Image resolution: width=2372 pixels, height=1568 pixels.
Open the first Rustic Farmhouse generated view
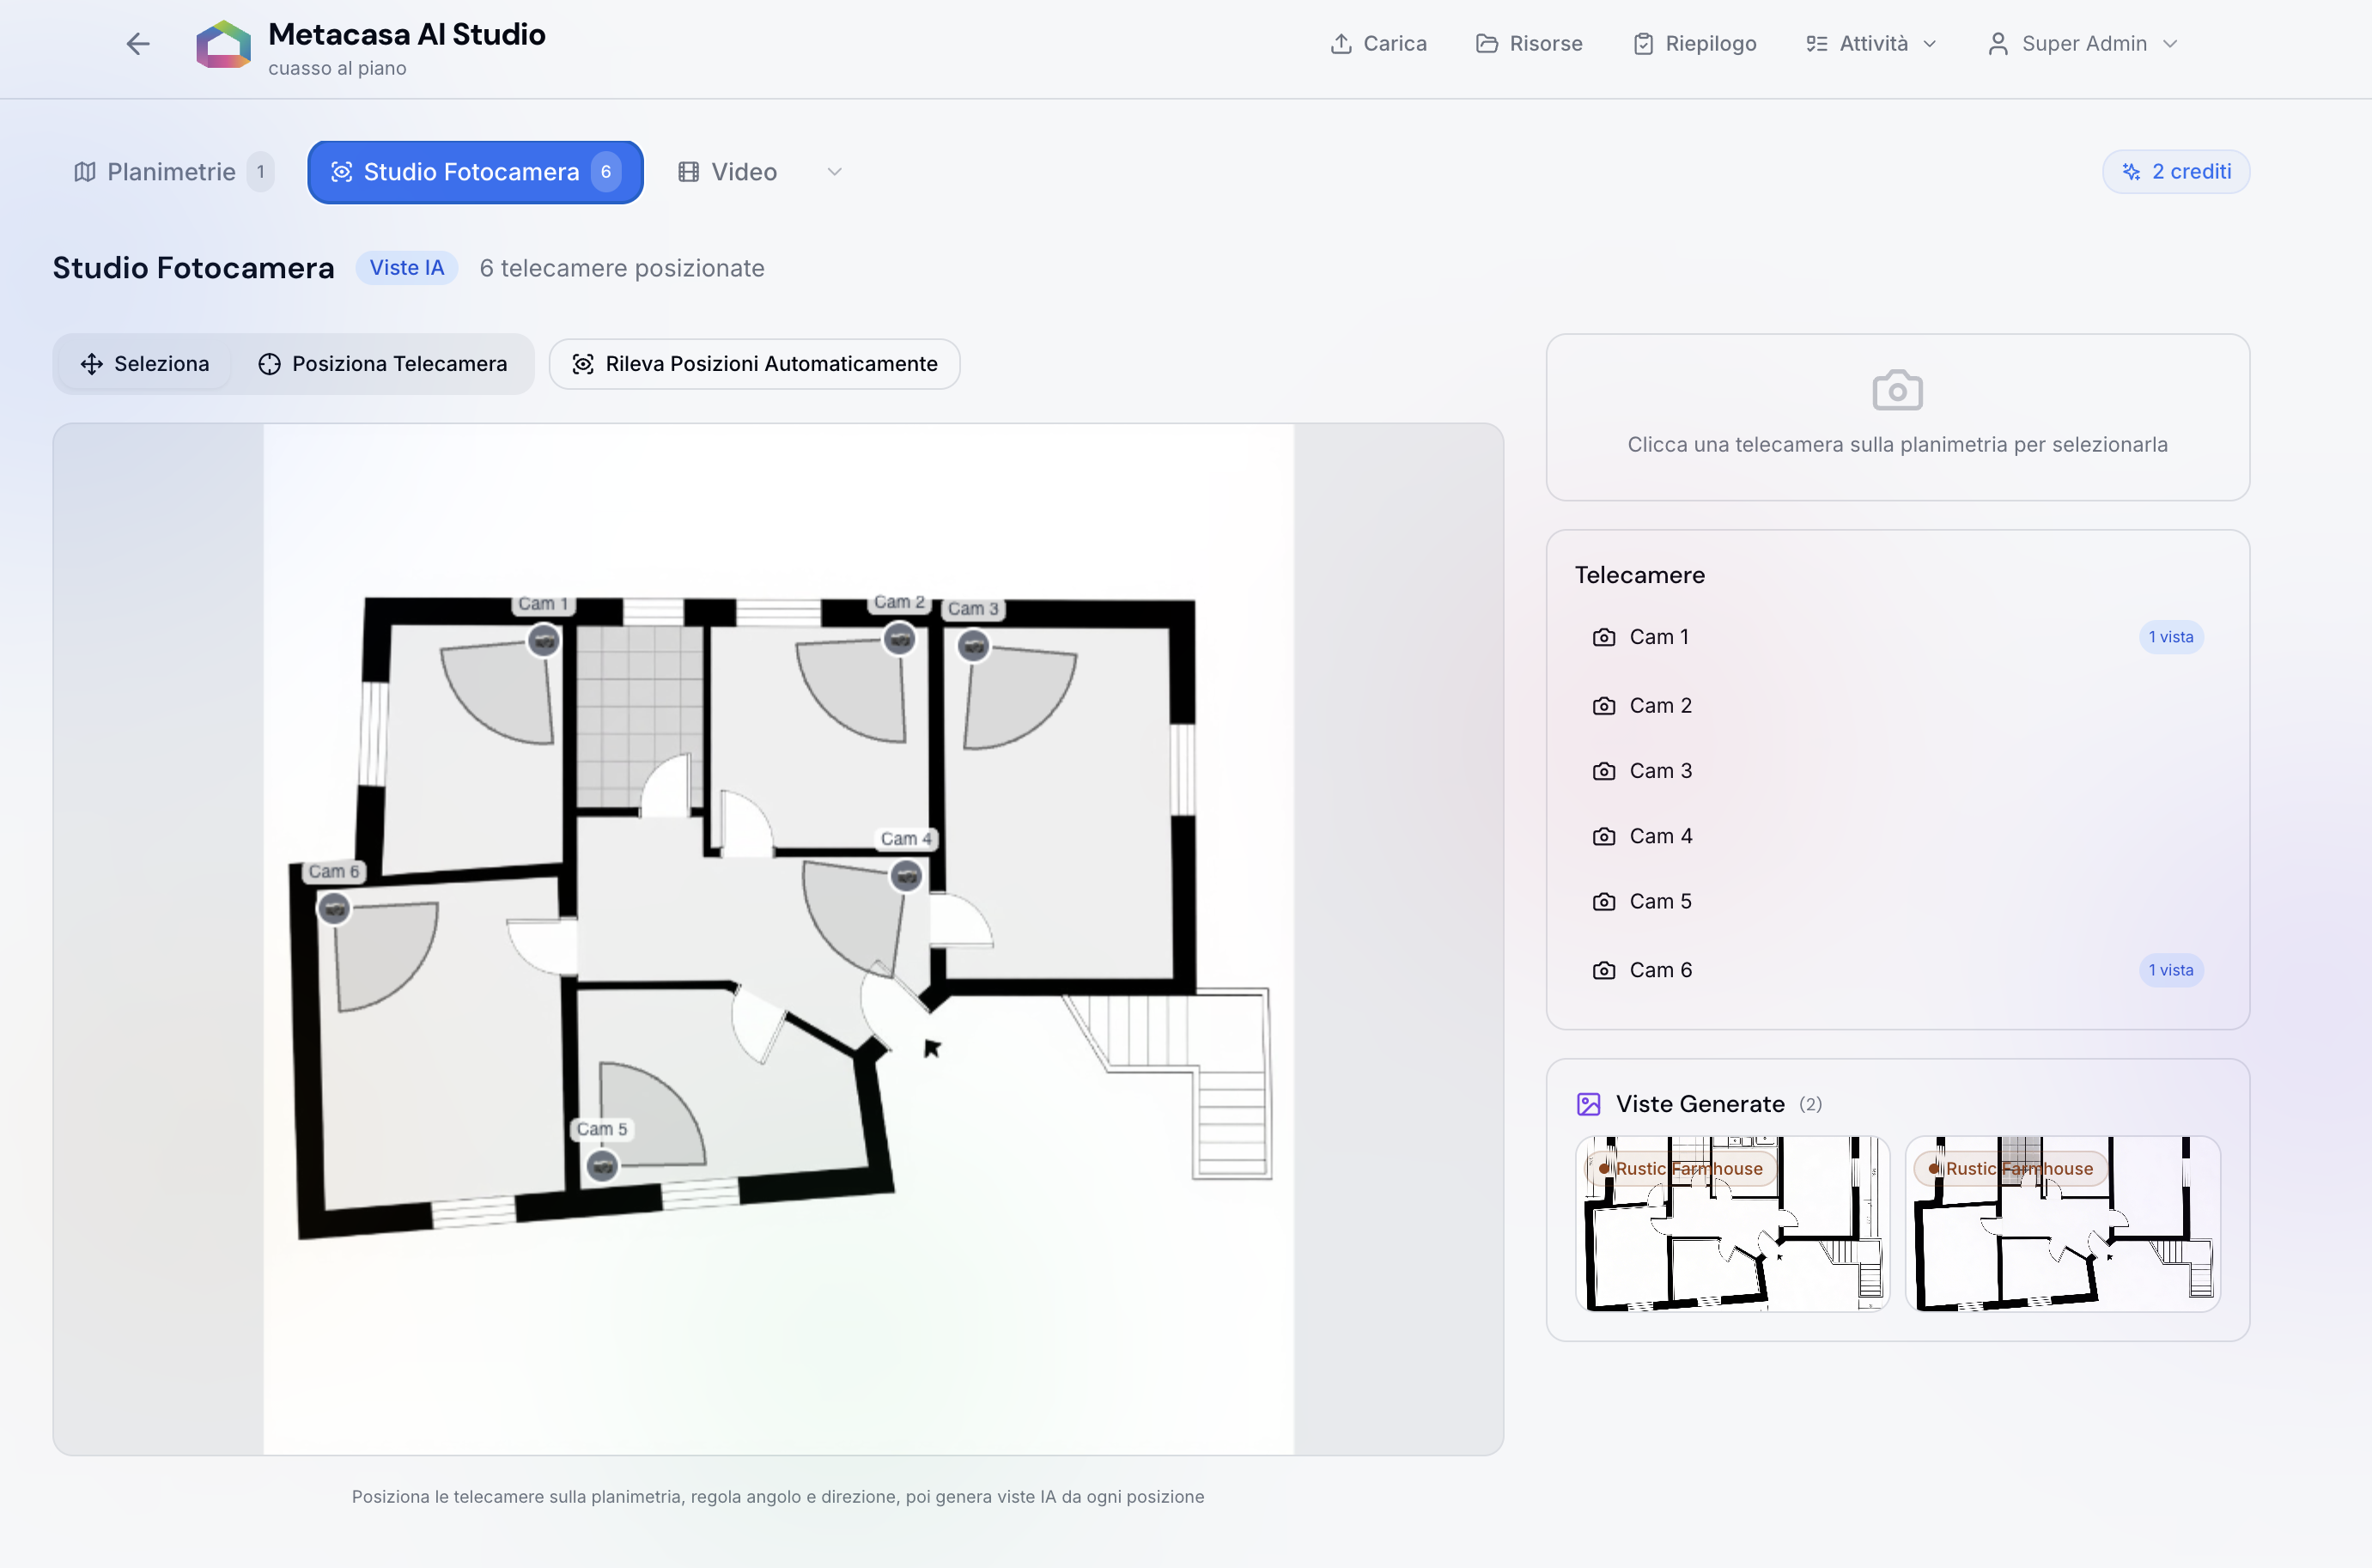(x=1733, y=1223)
